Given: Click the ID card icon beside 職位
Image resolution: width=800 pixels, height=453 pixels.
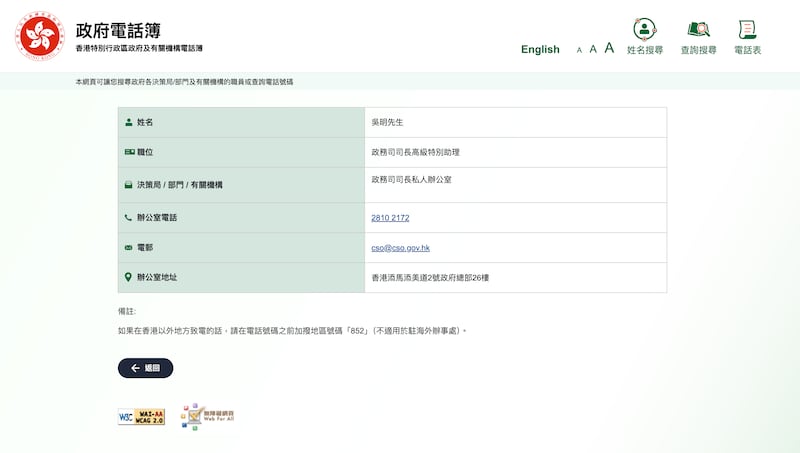Looking at the screenshot, I should click(128, 152).
